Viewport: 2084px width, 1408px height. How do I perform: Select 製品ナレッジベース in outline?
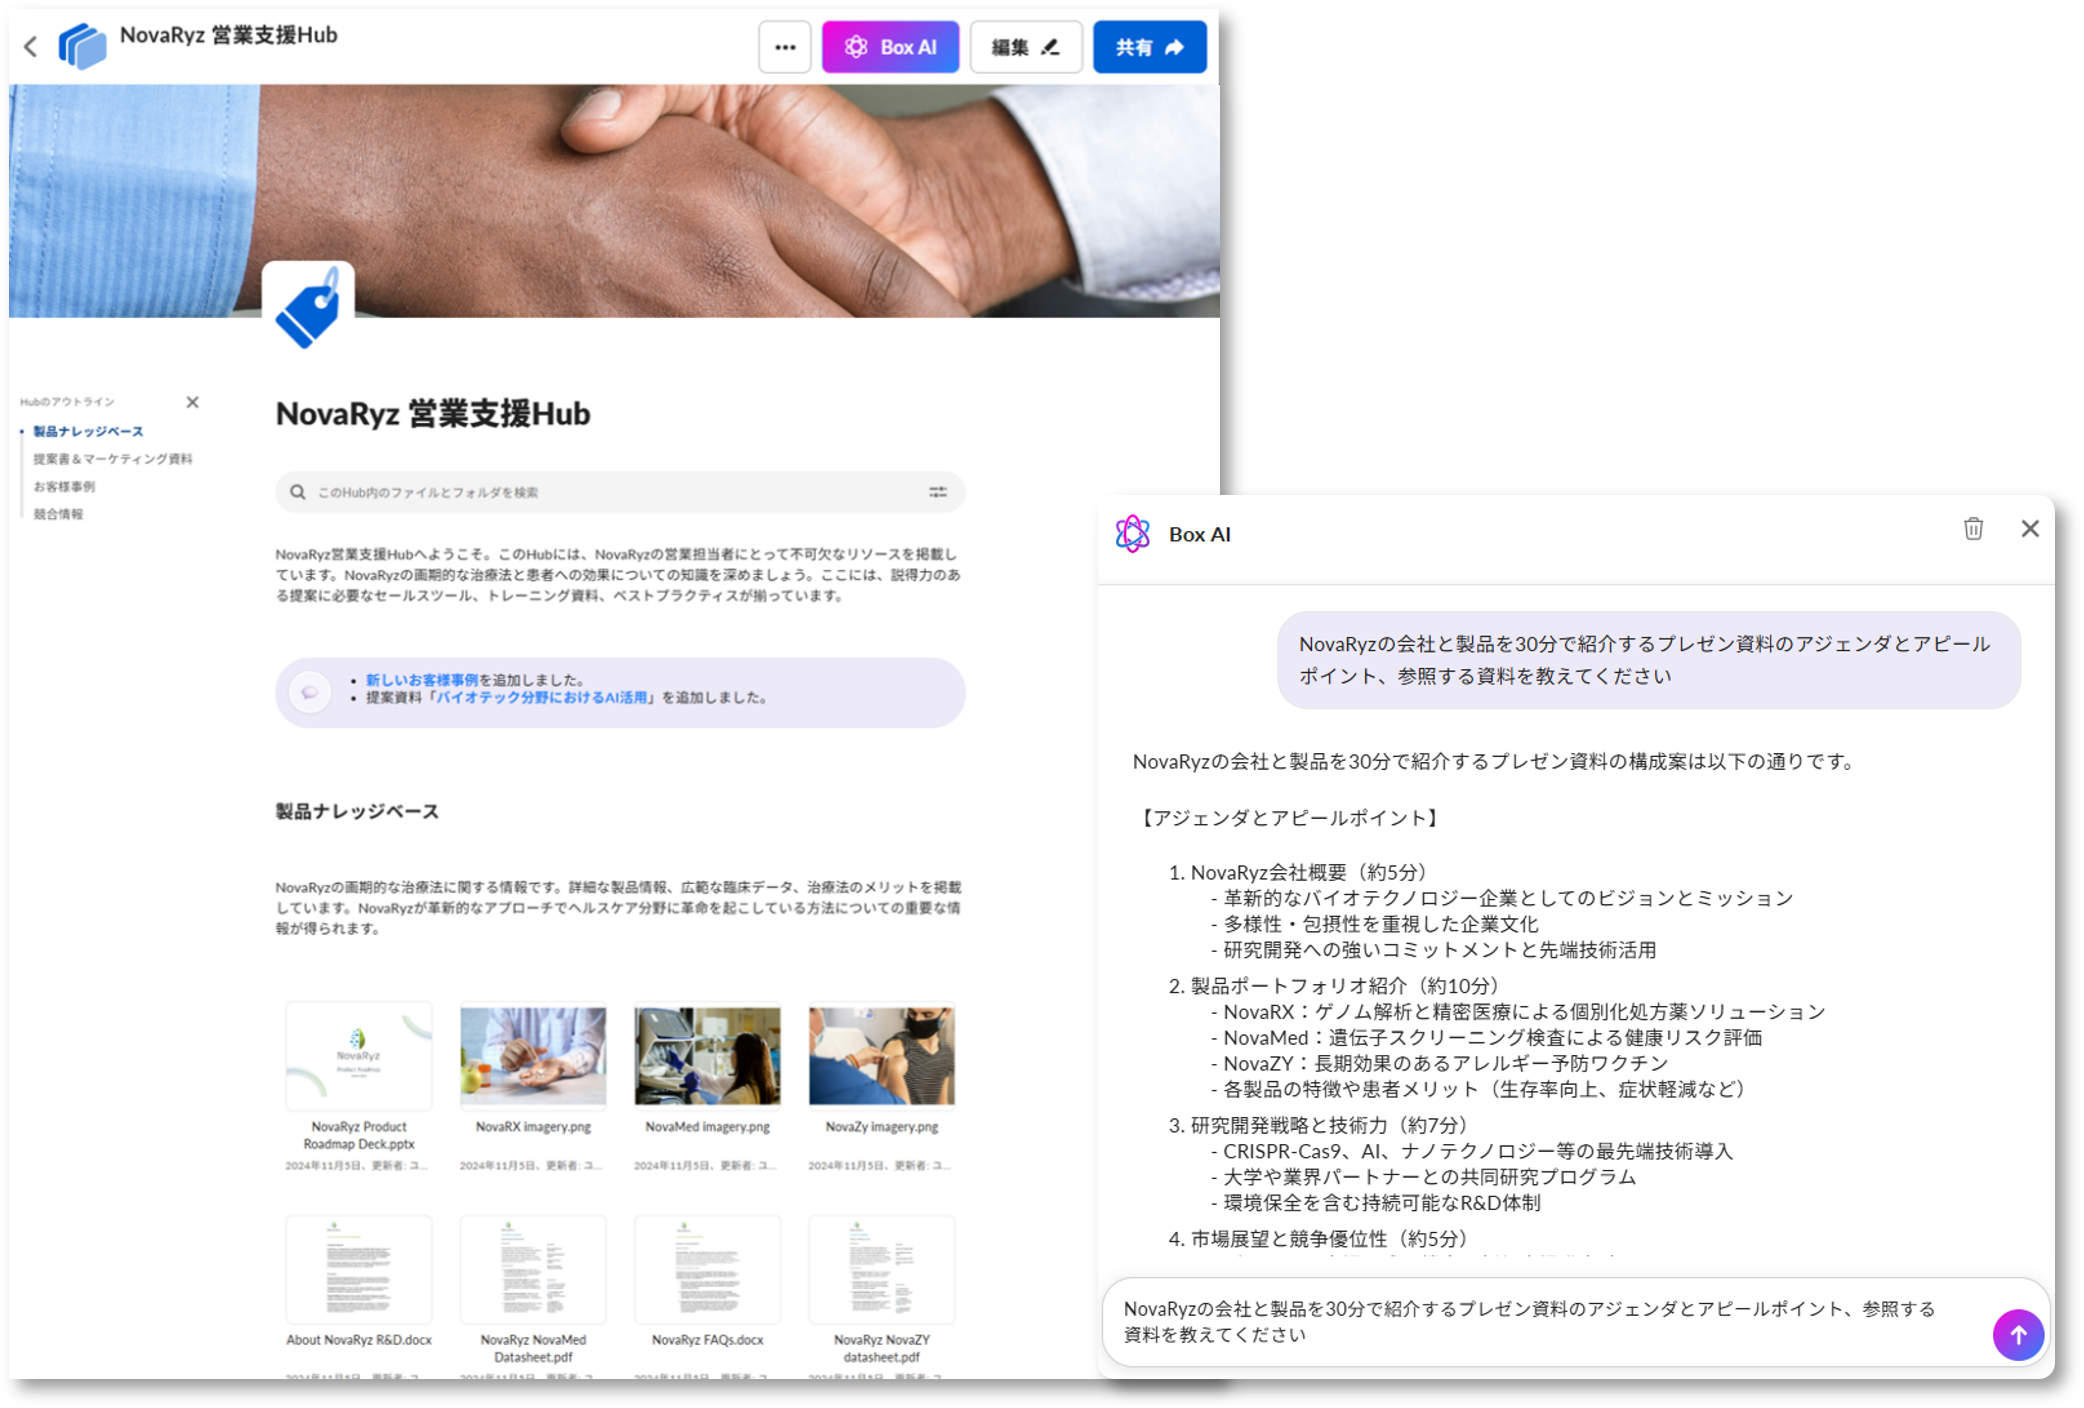88,431
